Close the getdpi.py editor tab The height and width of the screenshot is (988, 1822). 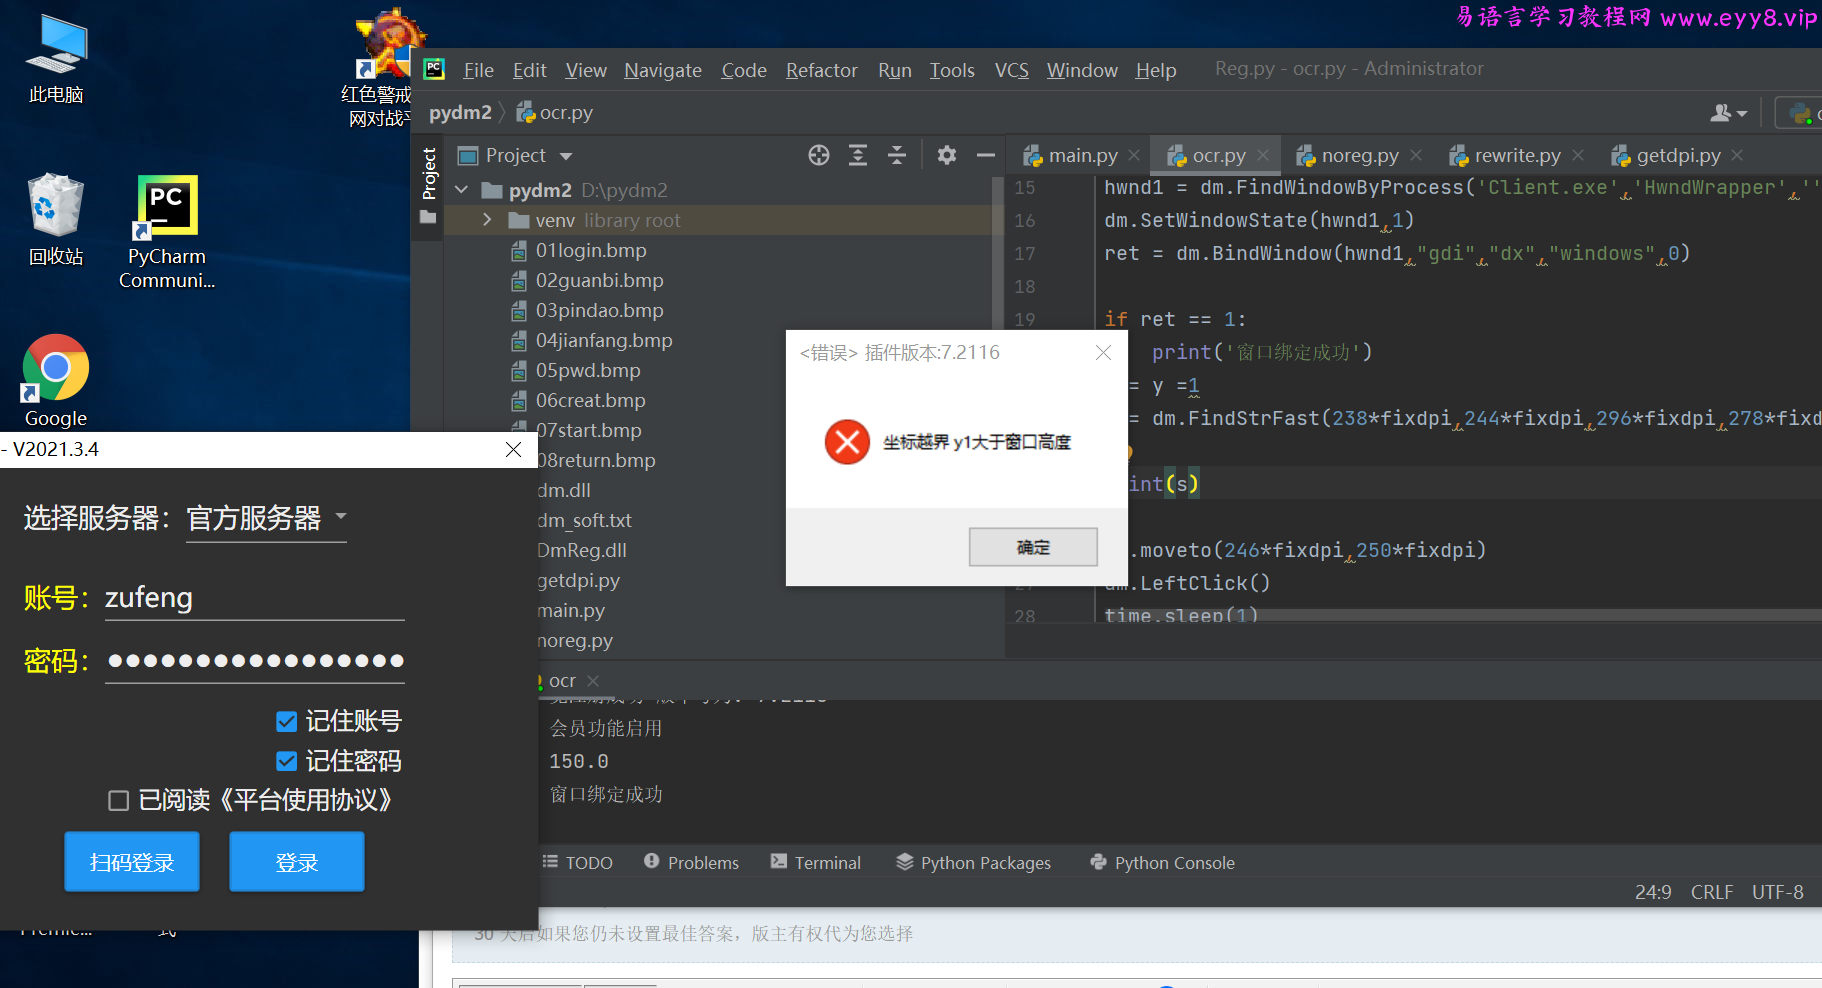1737,155
